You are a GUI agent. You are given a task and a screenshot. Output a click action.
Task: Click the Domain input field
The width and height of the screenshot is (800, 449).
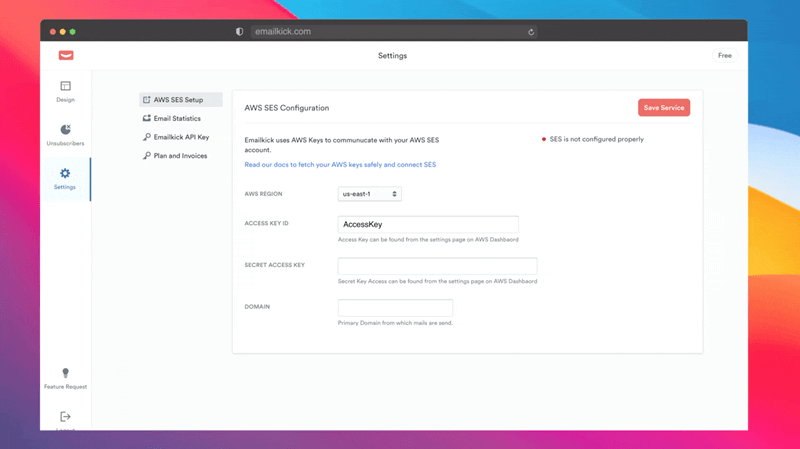[395, 308]
